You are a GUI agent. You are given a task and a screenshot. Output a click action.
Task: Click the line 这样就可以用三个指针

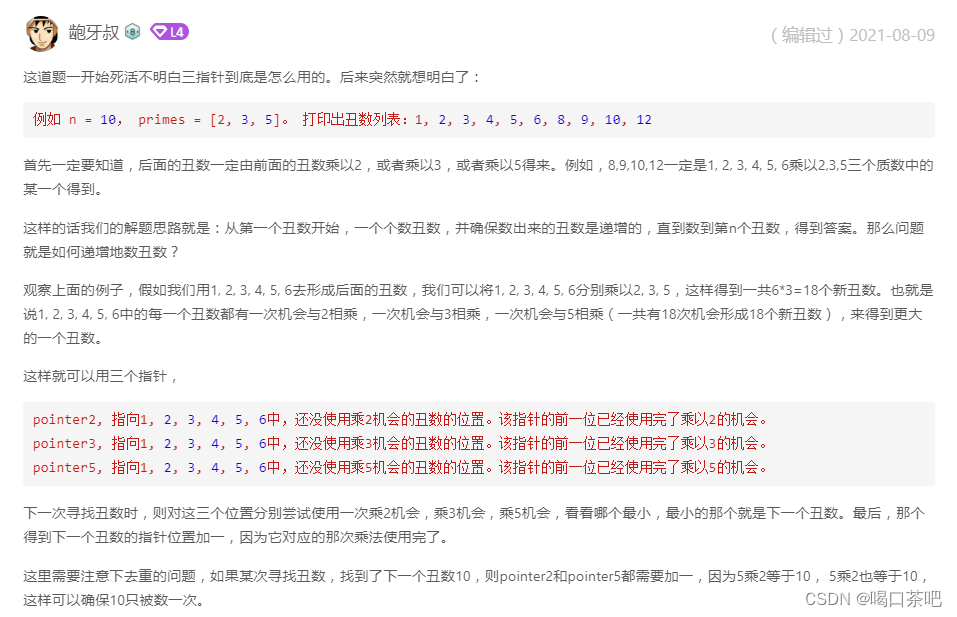point(101,376)
